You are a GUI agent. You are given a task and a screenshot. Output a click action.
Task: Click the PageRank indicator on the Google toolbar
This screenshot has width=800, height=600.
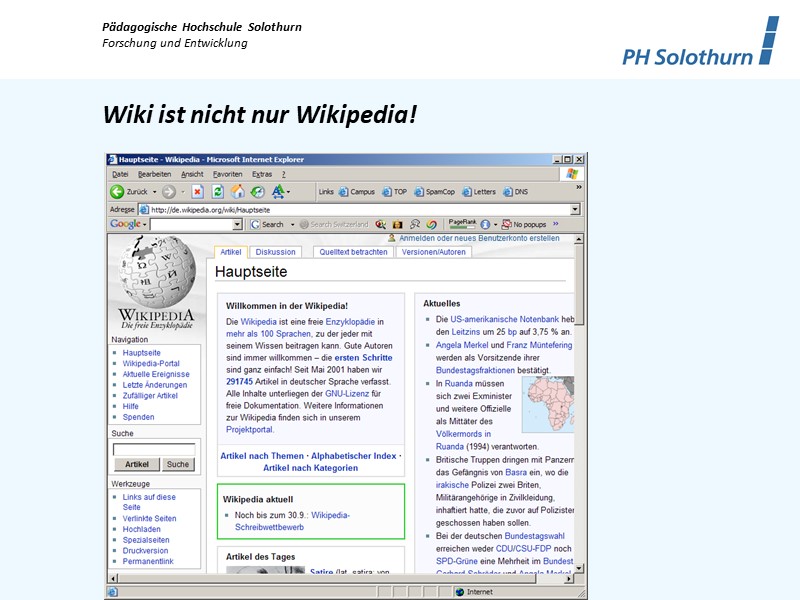pos(461,223)
